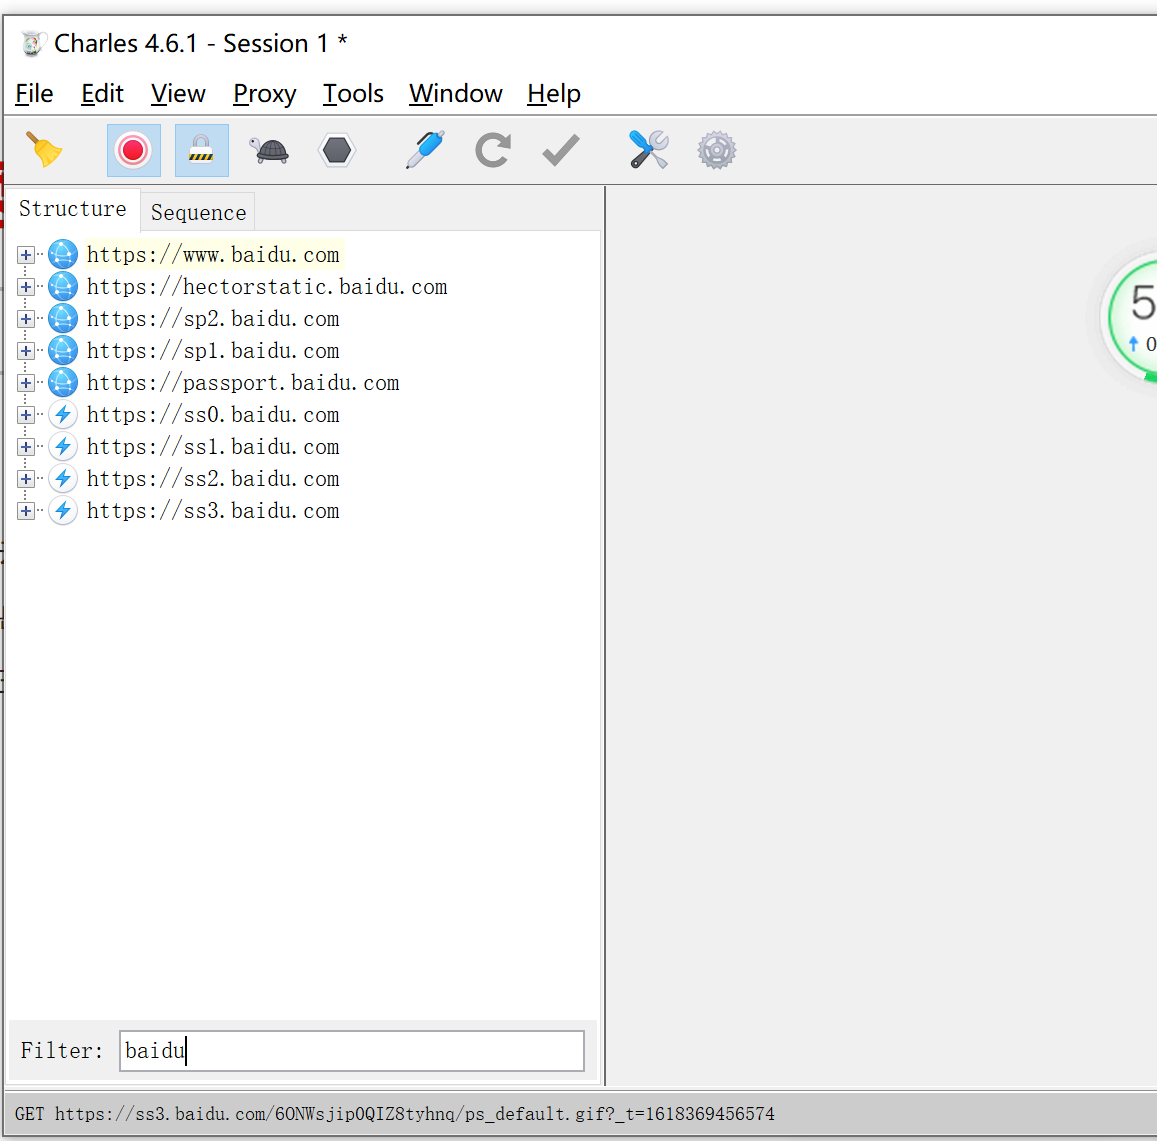Open the Tools menu
Viewport: 1157px width, 1141px height.
[x=353, y=94]
